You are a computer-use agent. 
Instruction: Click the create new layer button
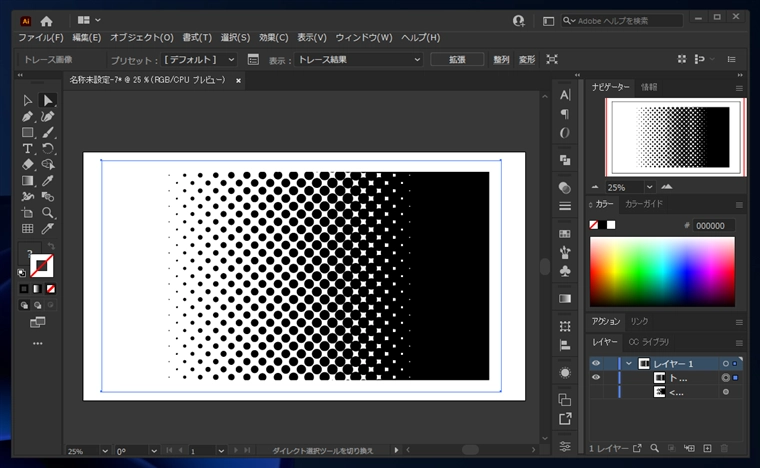(x=707, y=449)
